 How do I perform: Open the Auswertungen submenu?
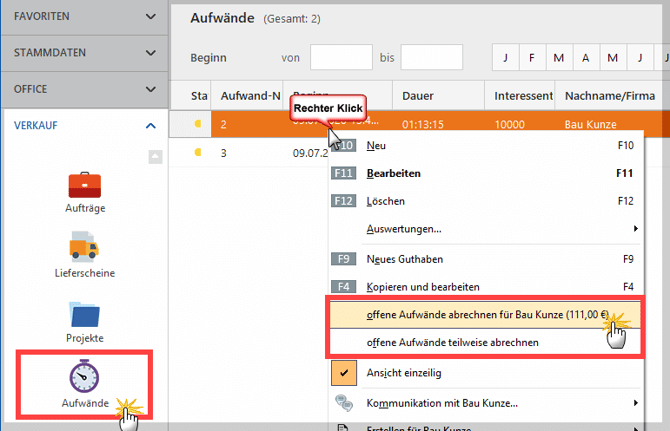(x=405, y=229)
